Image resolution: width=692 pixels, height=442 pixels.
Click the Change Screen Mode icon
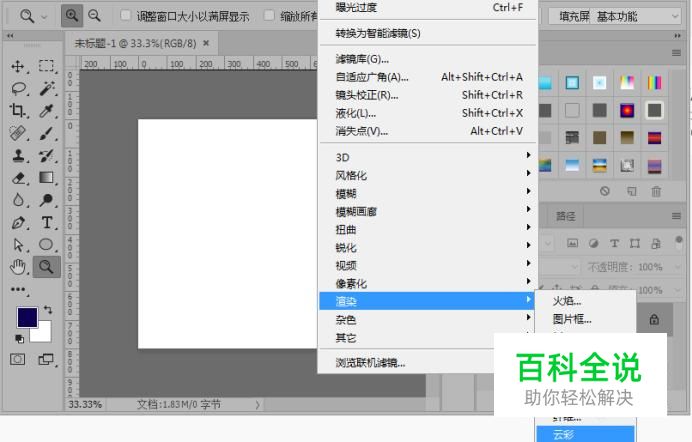pos(45,360)
